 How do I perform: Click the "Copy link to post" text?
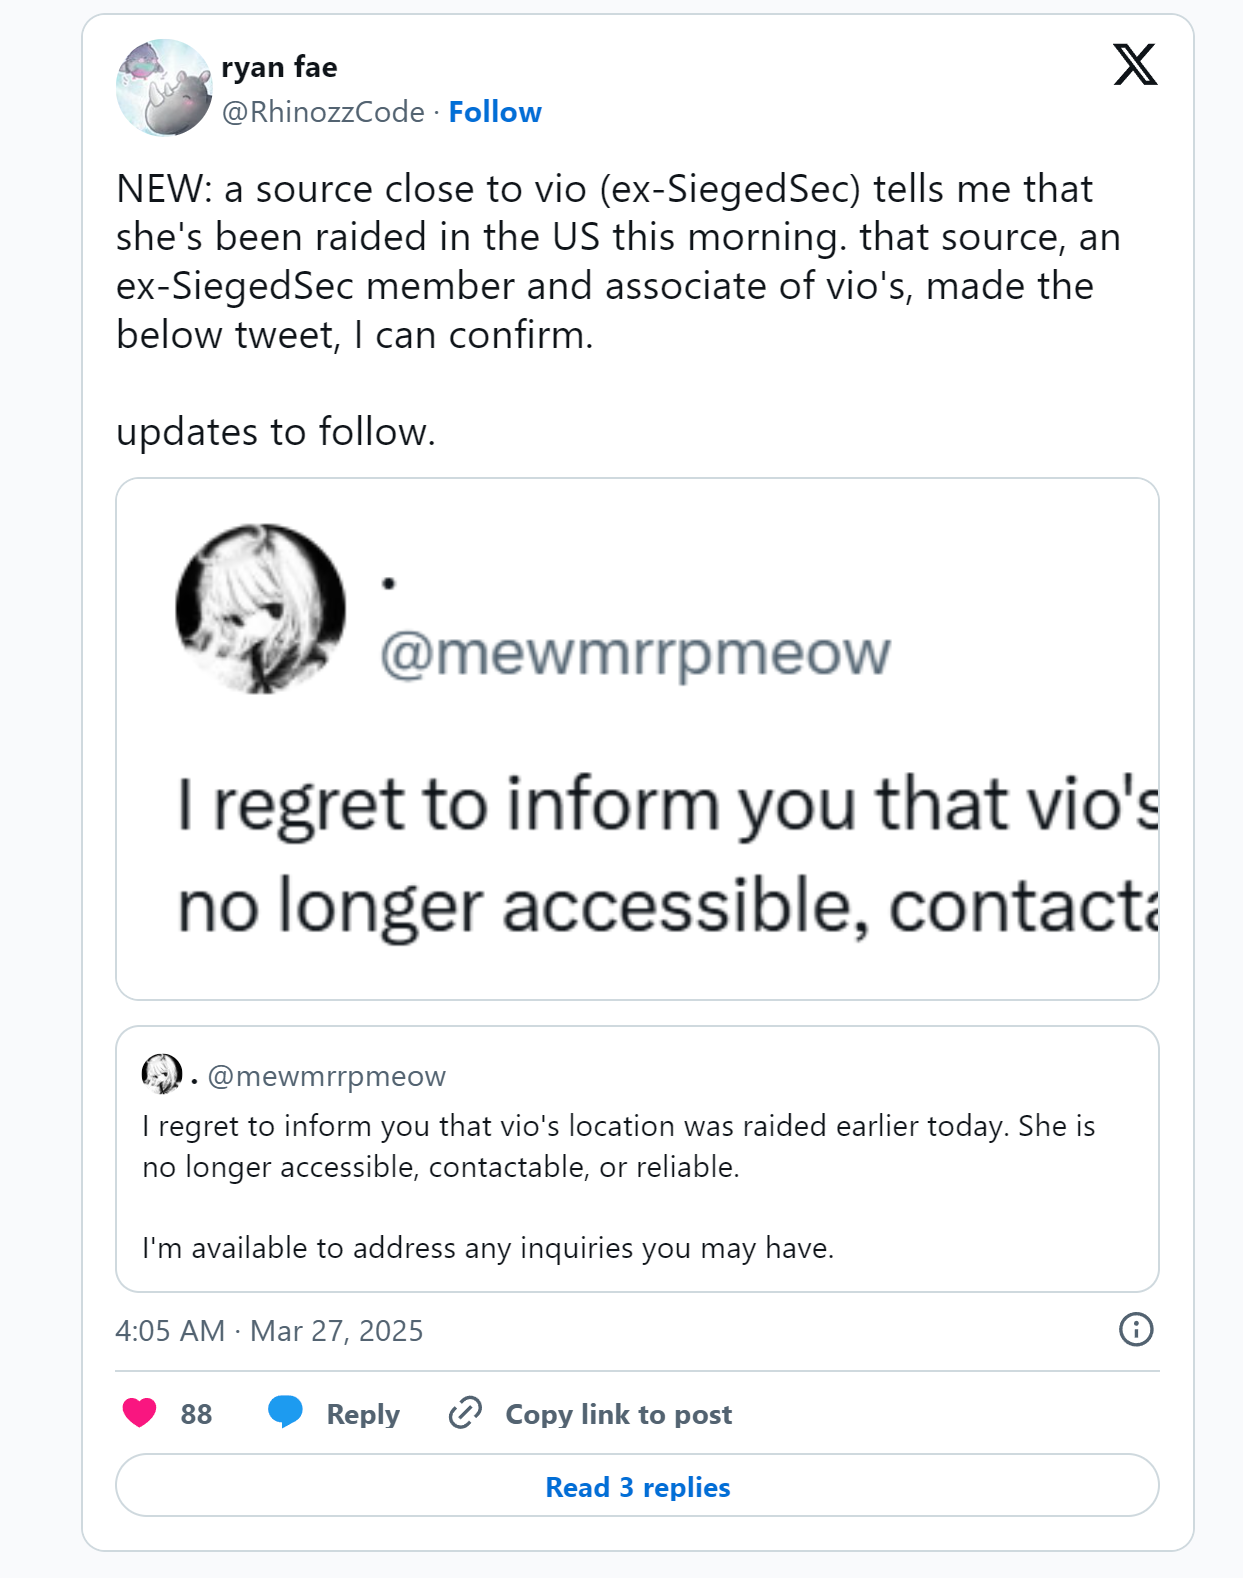coord(618,1414)
